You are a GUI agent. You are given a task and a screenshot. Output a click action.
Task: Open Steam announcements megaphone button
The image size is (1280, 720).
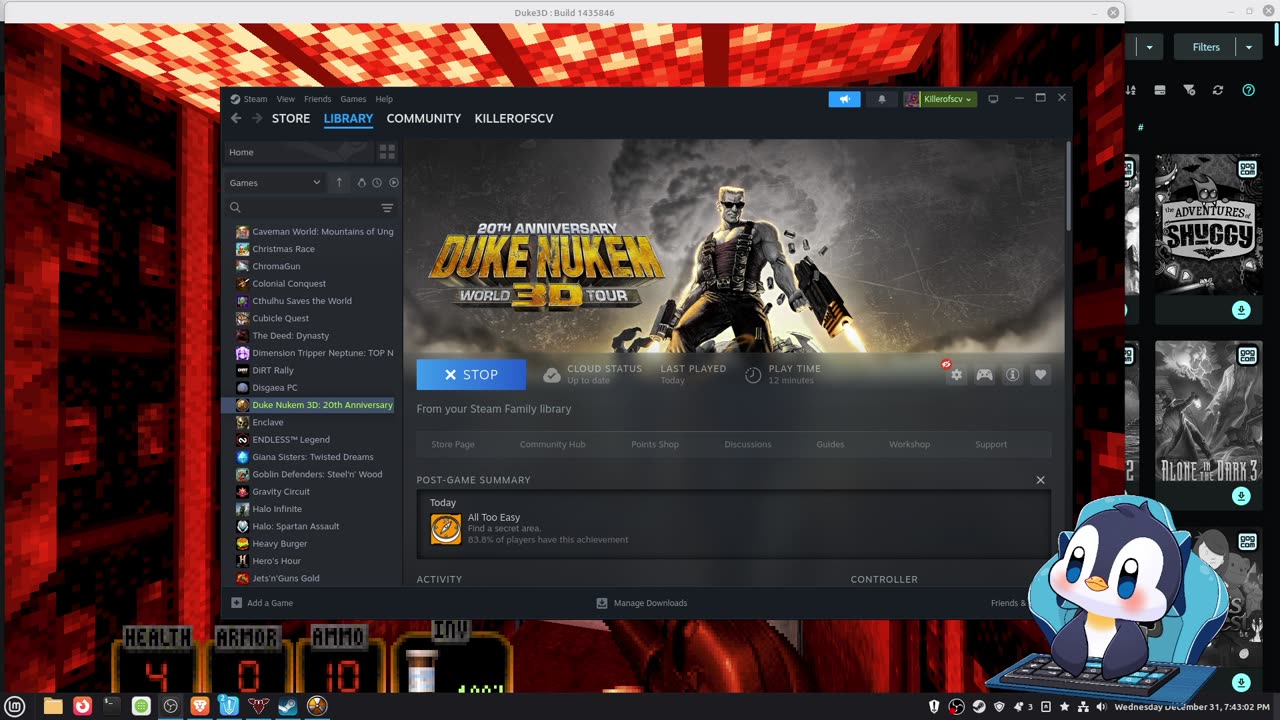(x=844, y=99)
